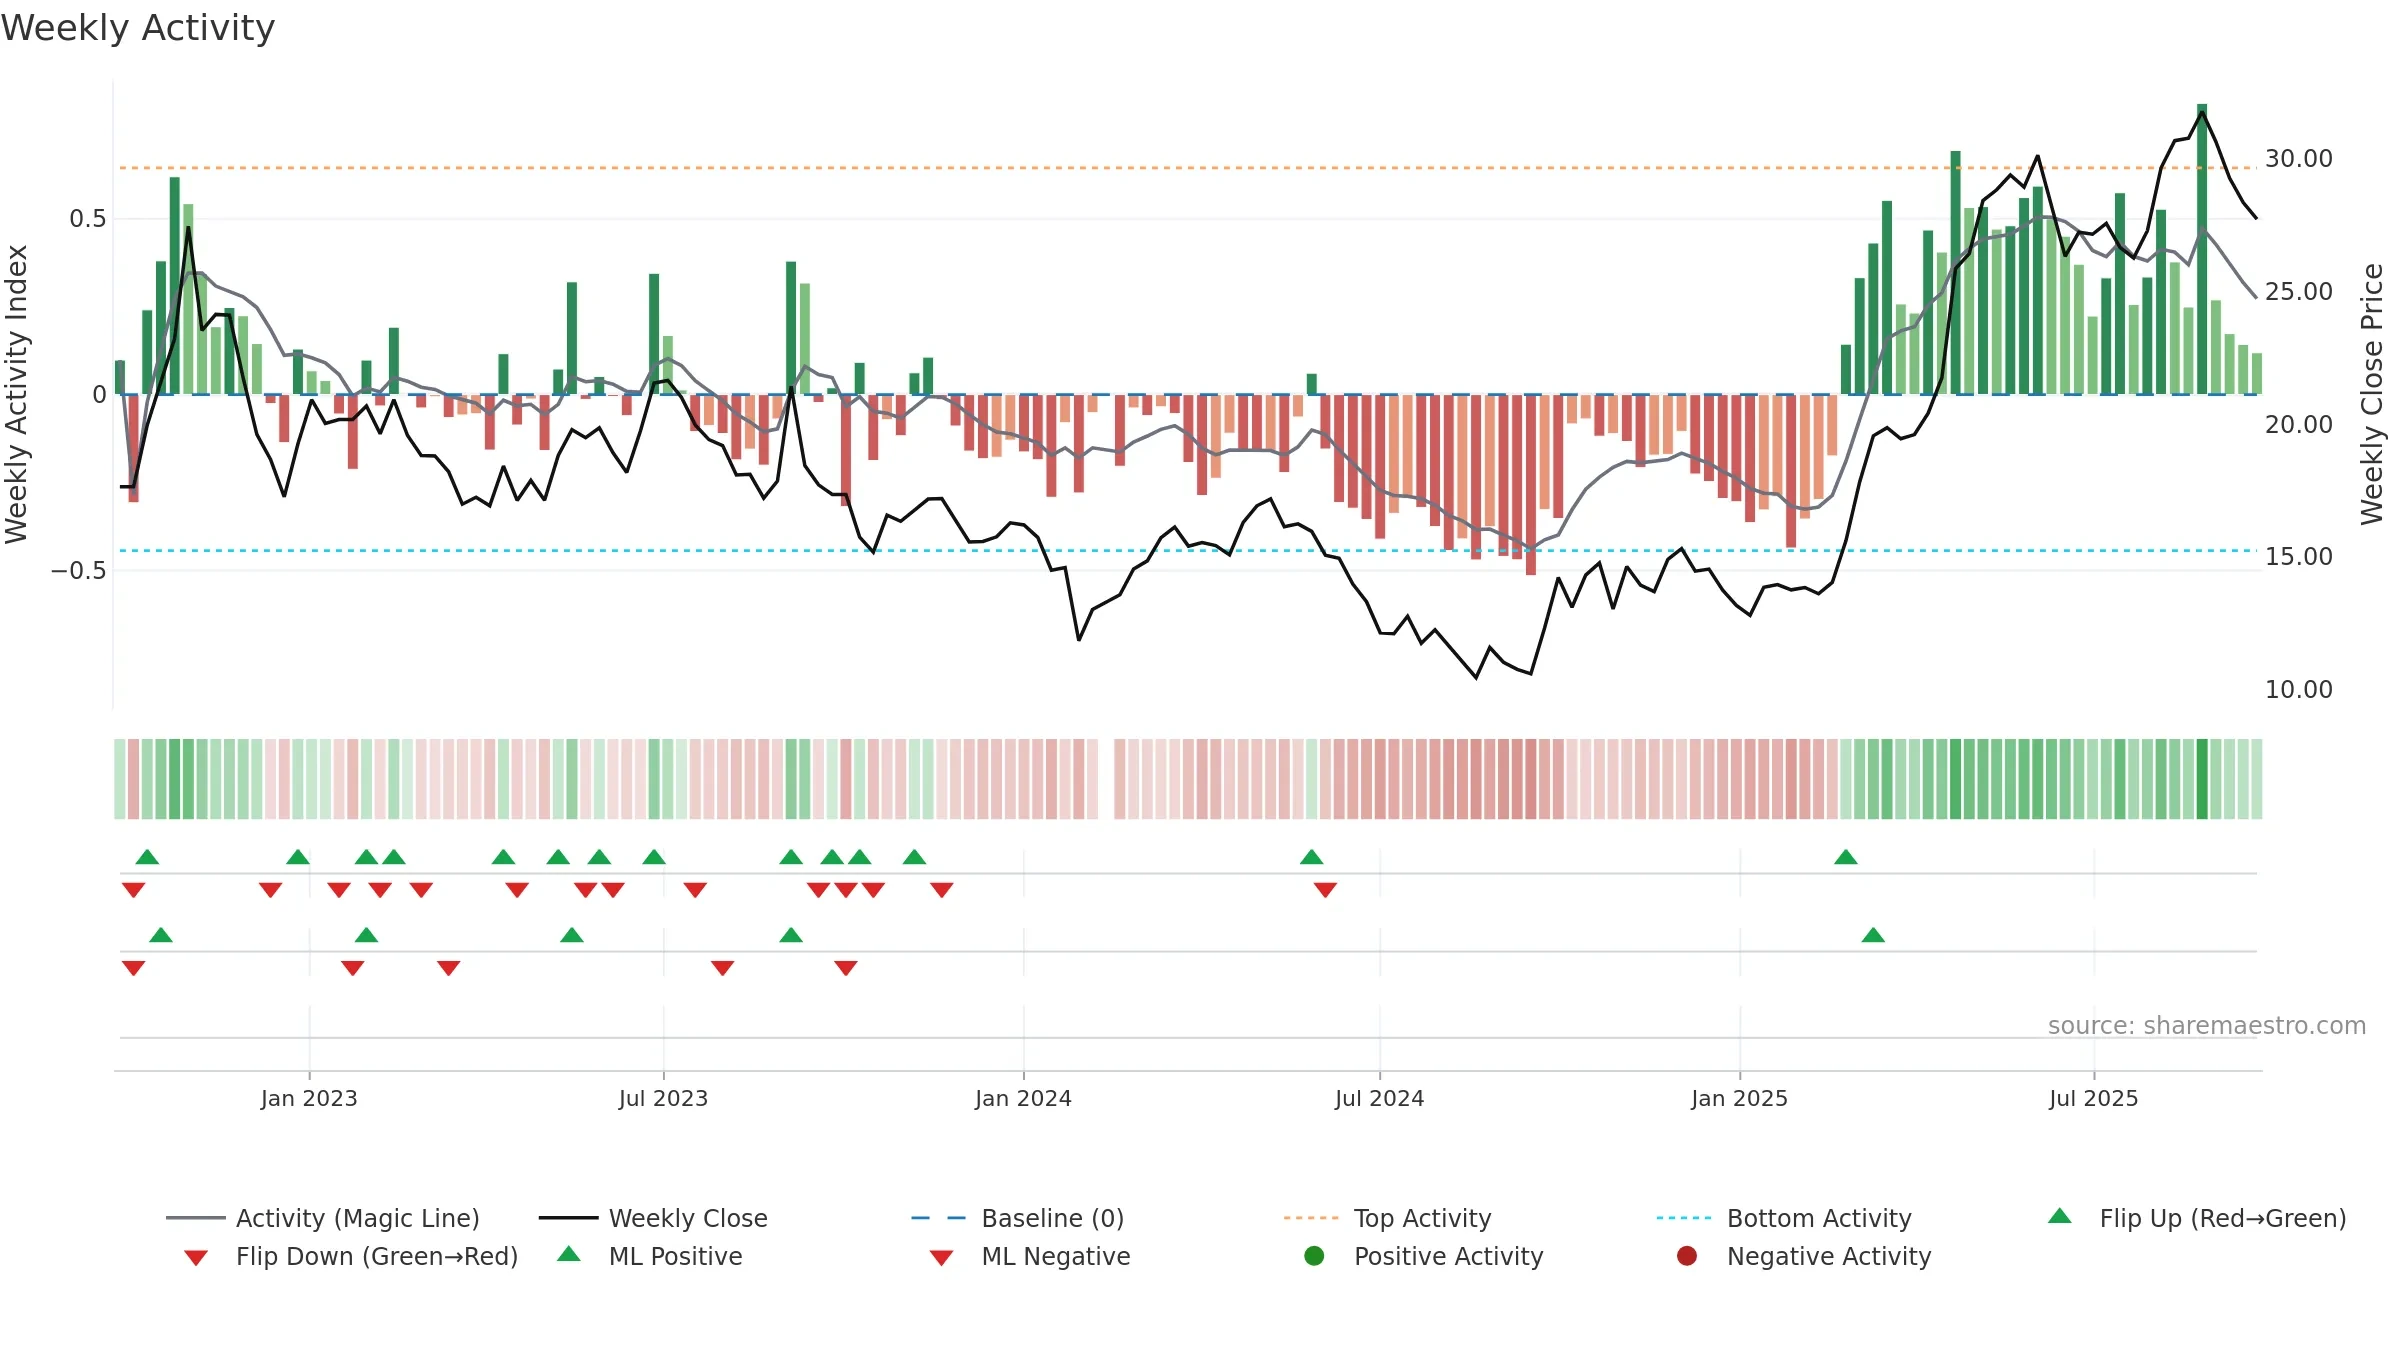The image size is (2400, 1350).
Task: Click the 20.00 price axis label
Action: (x=2298, y=424)
